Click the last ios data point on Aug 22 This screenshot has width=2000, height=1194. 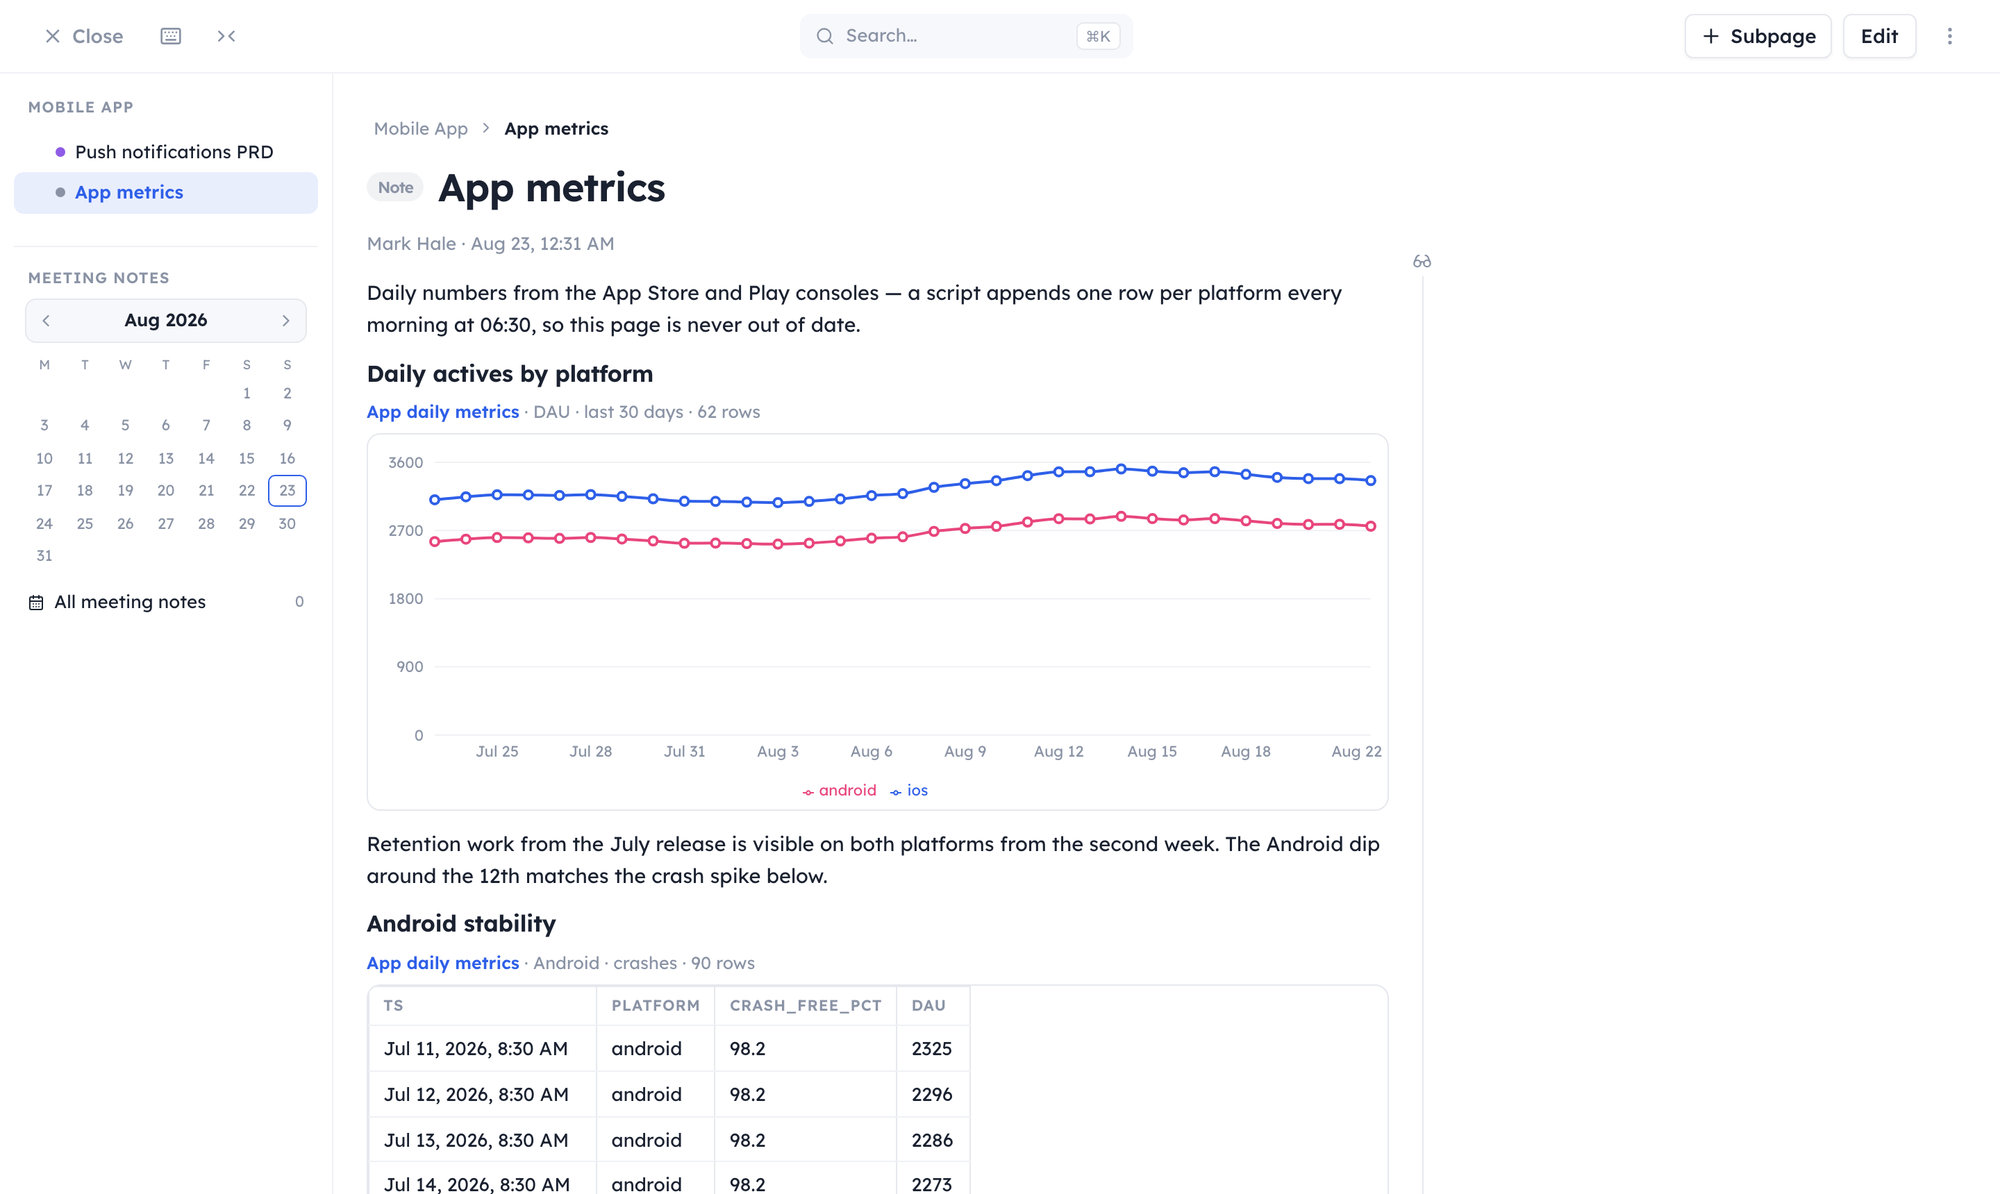pos(1371,481)
